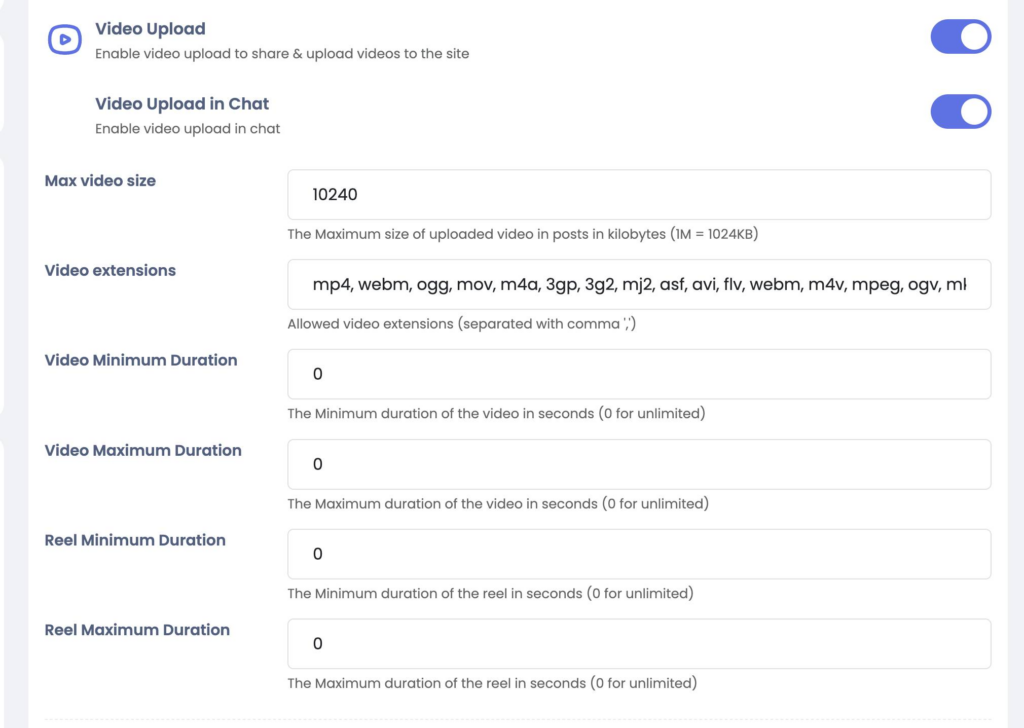1024x728 pixels.
Task: Select the Video Minimum Duration field
Action: (639, 375)
